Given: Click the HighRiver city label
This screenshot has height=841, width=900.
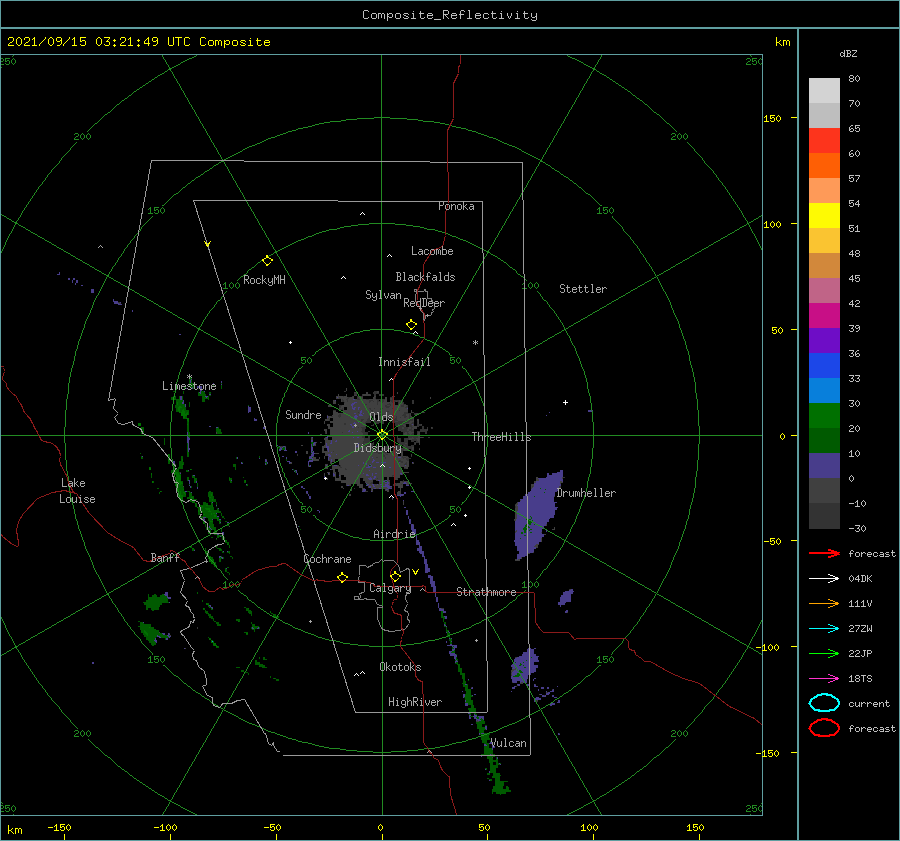Looking at the screenshot, I should 415,702.
